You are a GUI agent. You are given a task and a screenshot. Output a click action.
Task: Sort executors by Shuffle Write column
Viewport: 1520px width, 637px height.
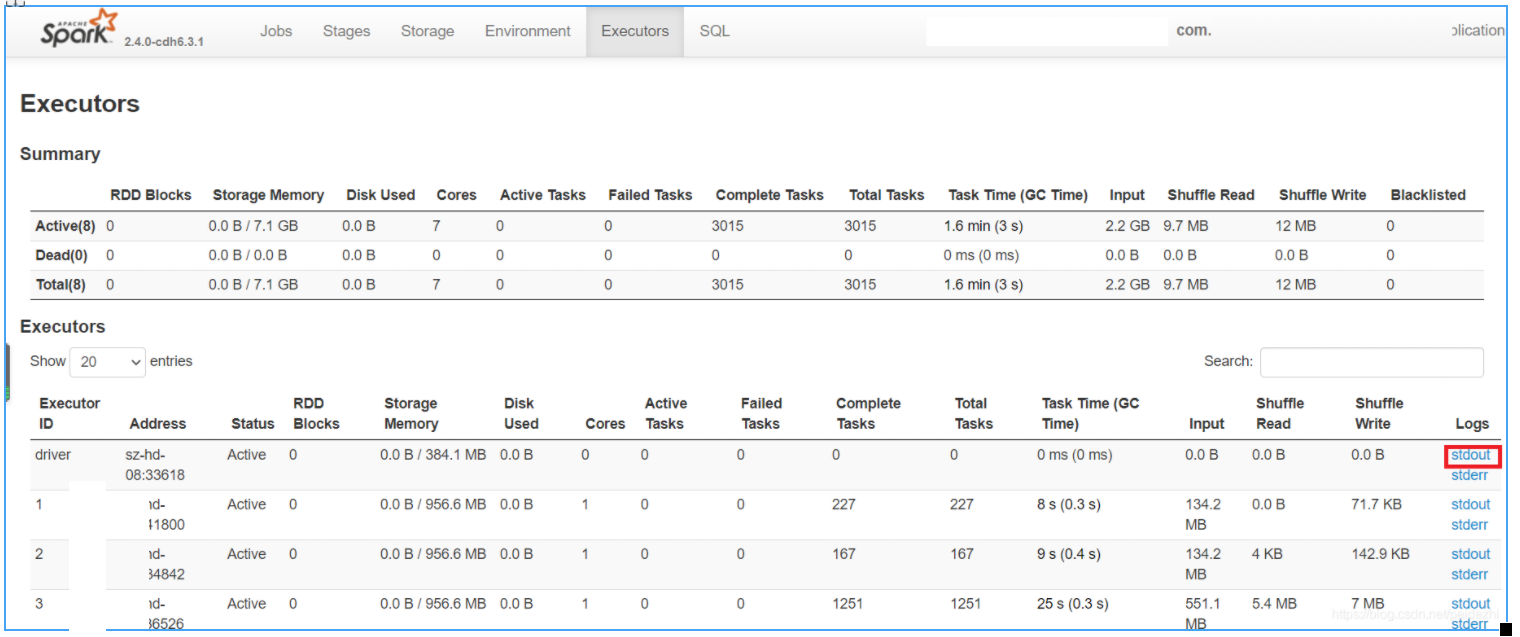point(1379,413)
